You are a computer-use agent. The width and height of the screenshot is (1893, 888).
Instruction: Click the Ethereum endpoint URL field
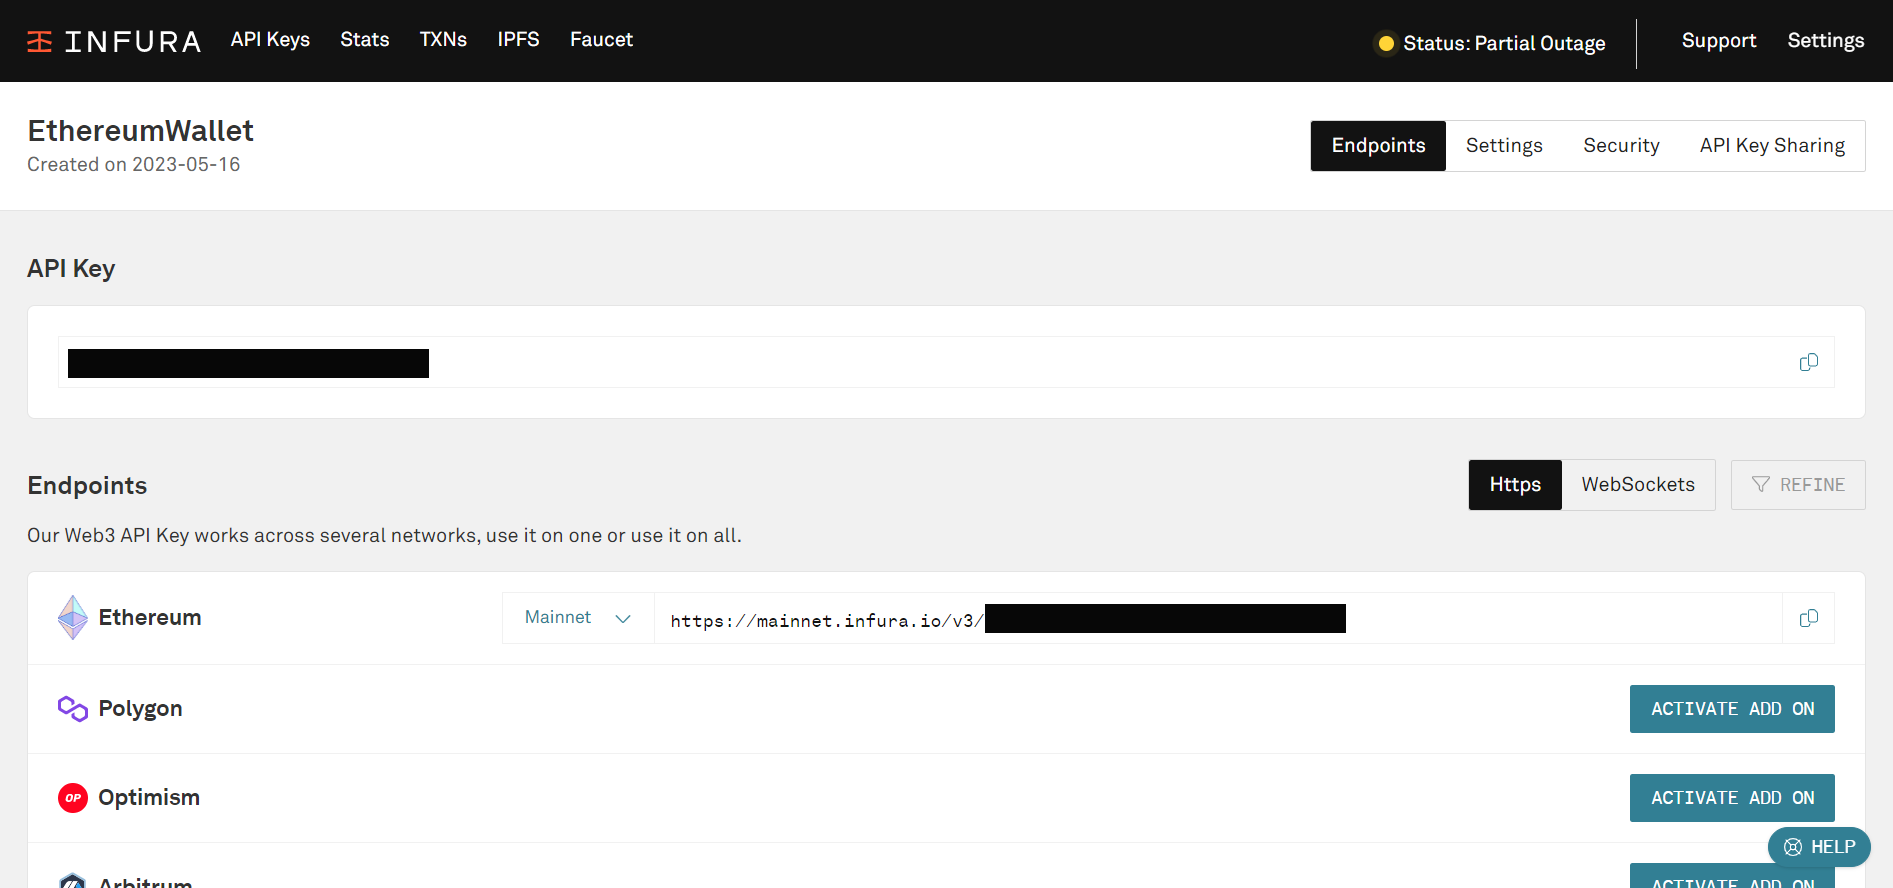(1218, 618)
